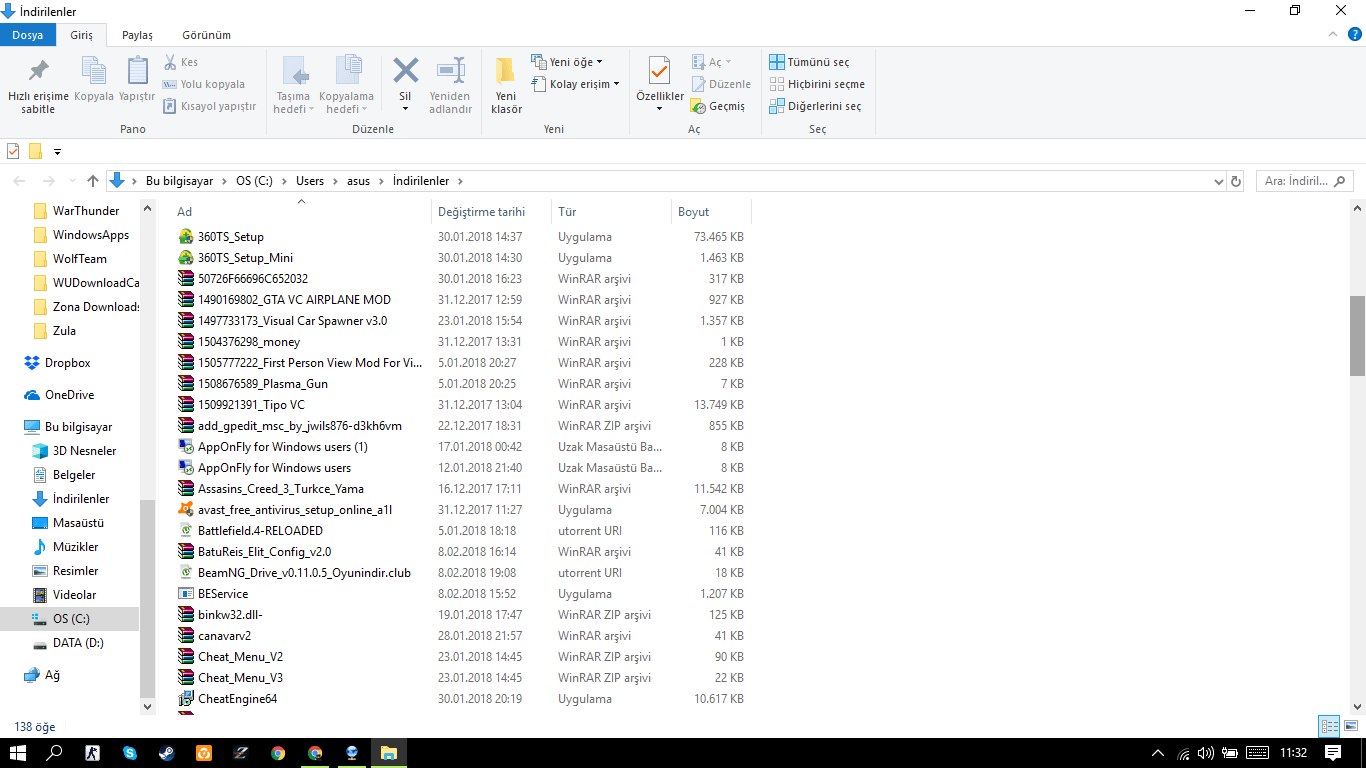
Task: Click the Yapıştır ribbon icon
Action: pos(137,79)
